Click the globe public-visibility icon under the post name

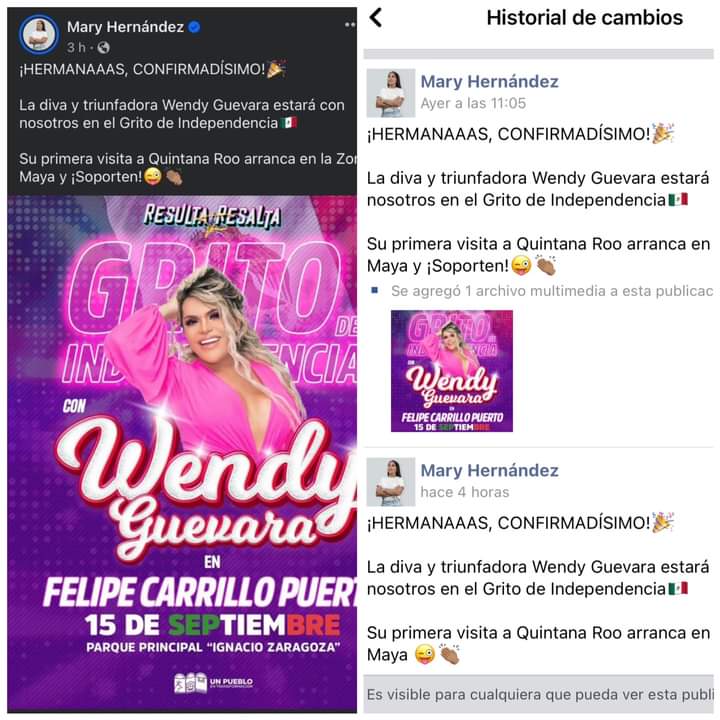(x=104, y=47)
